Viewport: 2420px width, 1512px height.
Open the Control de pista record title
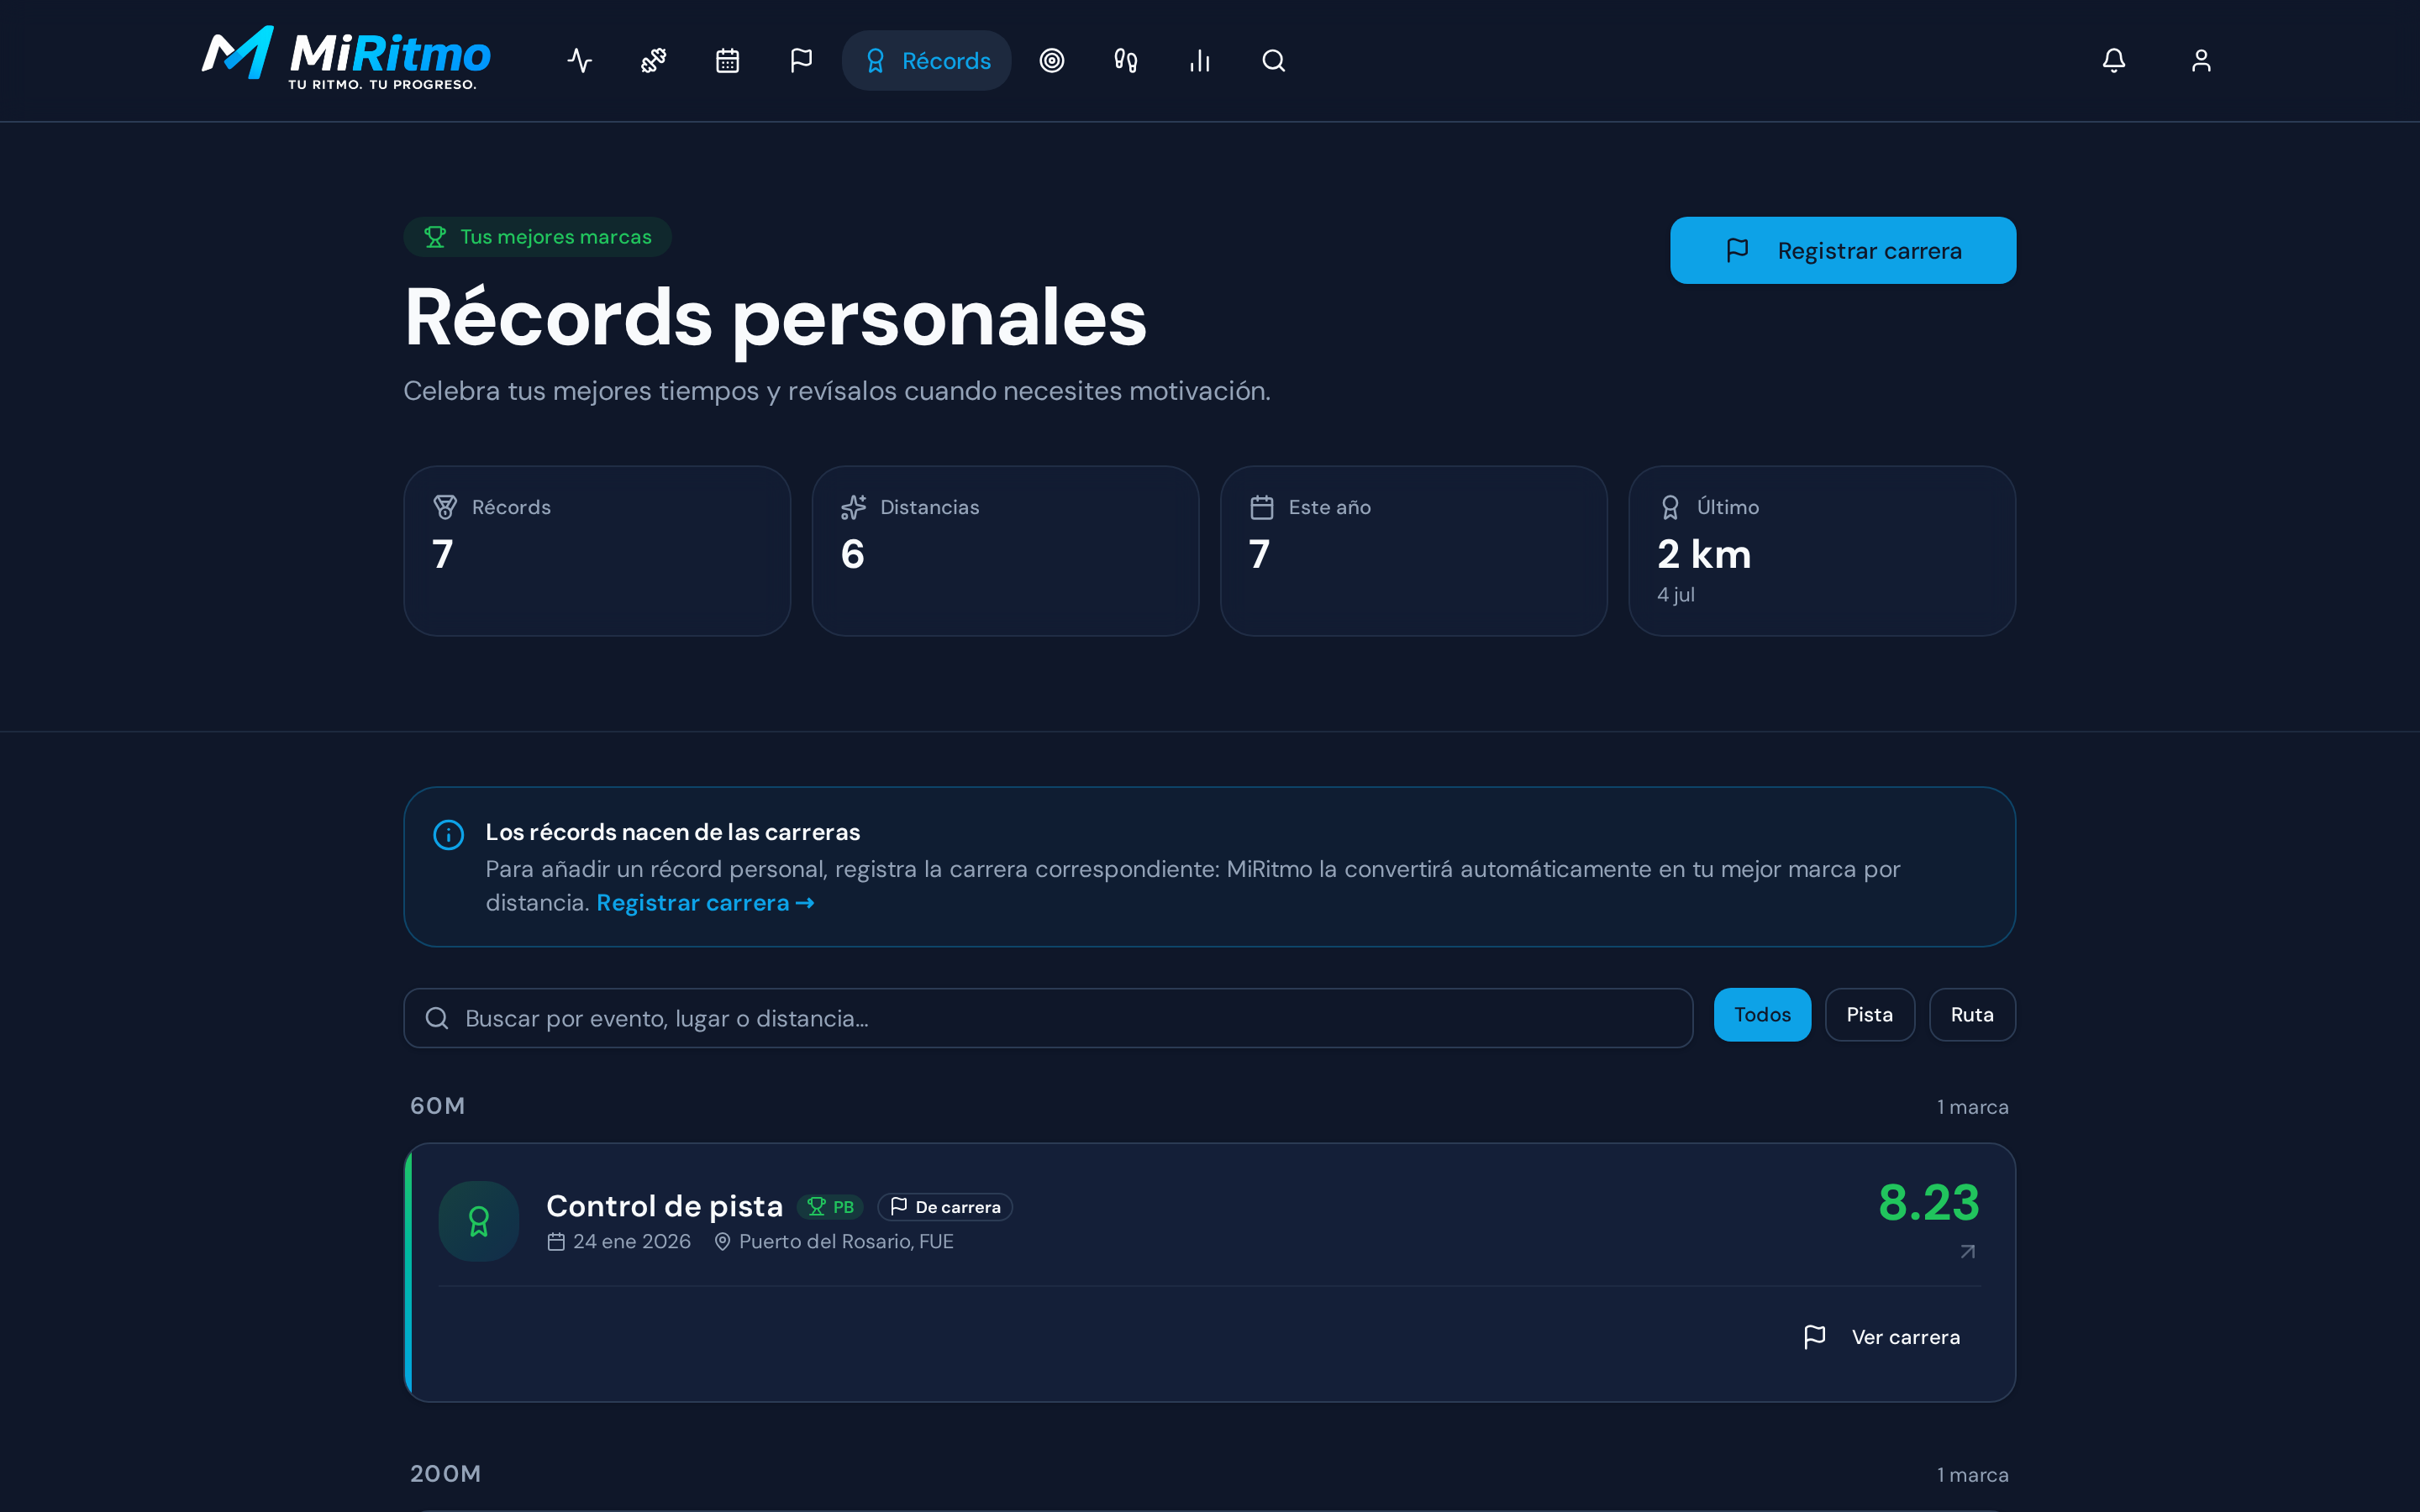point(664,1206)
